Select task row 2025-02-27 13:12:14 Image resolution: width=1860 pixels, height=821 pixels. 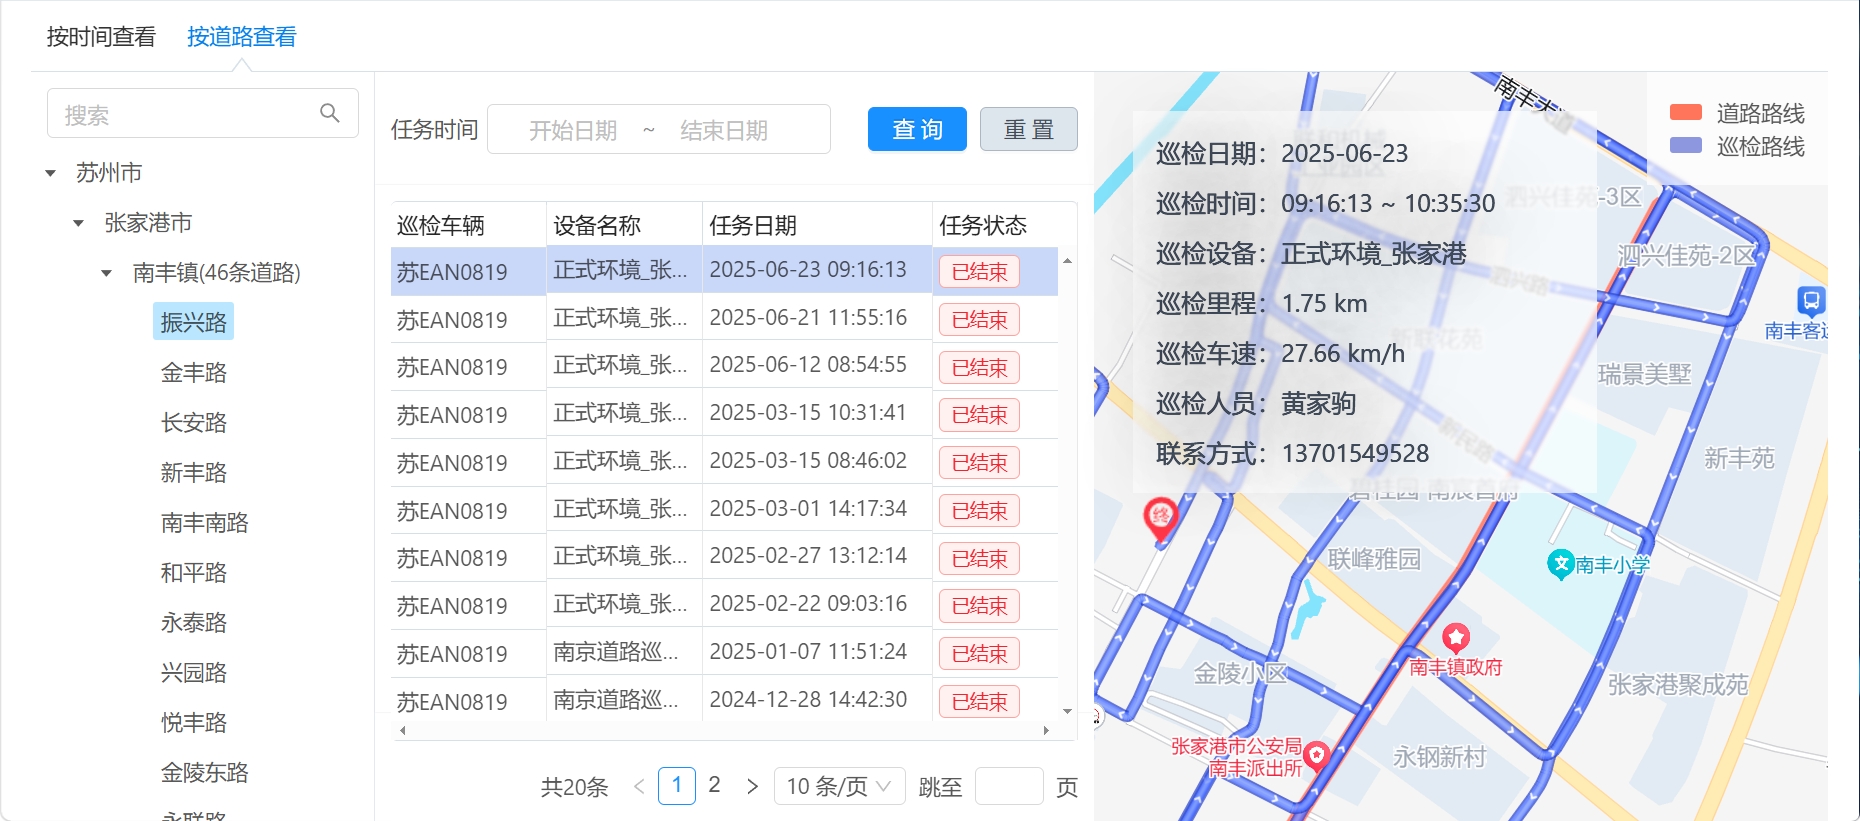tap(724, 558)
